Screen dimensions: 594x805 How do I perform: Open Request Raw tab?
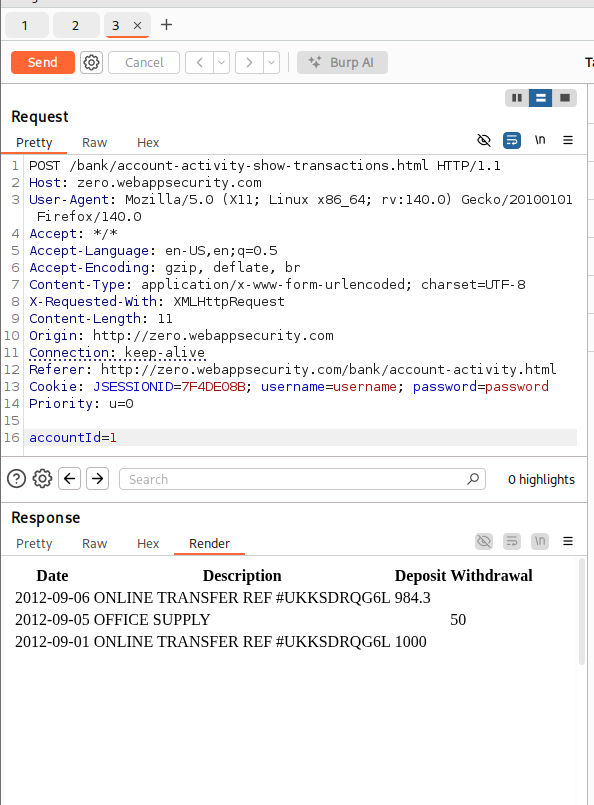94,142
